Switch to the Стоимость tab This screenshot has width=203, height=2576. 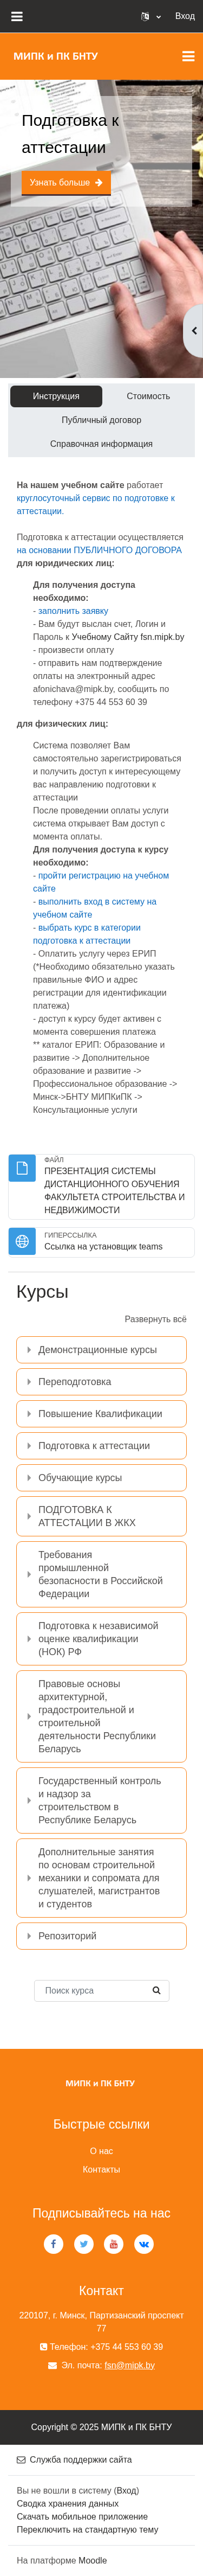point(148,396)
